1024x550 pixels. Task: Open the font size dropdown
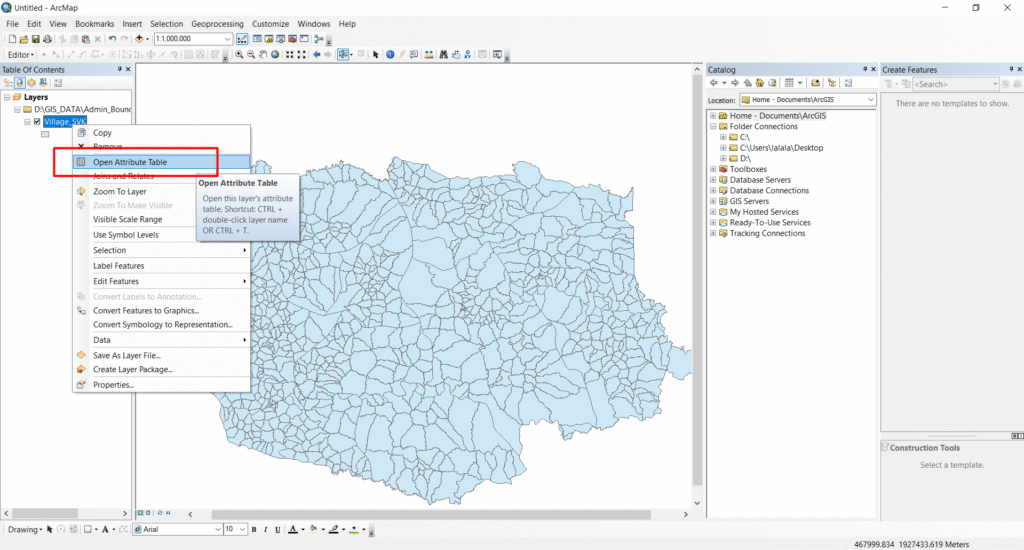[242, 530]
